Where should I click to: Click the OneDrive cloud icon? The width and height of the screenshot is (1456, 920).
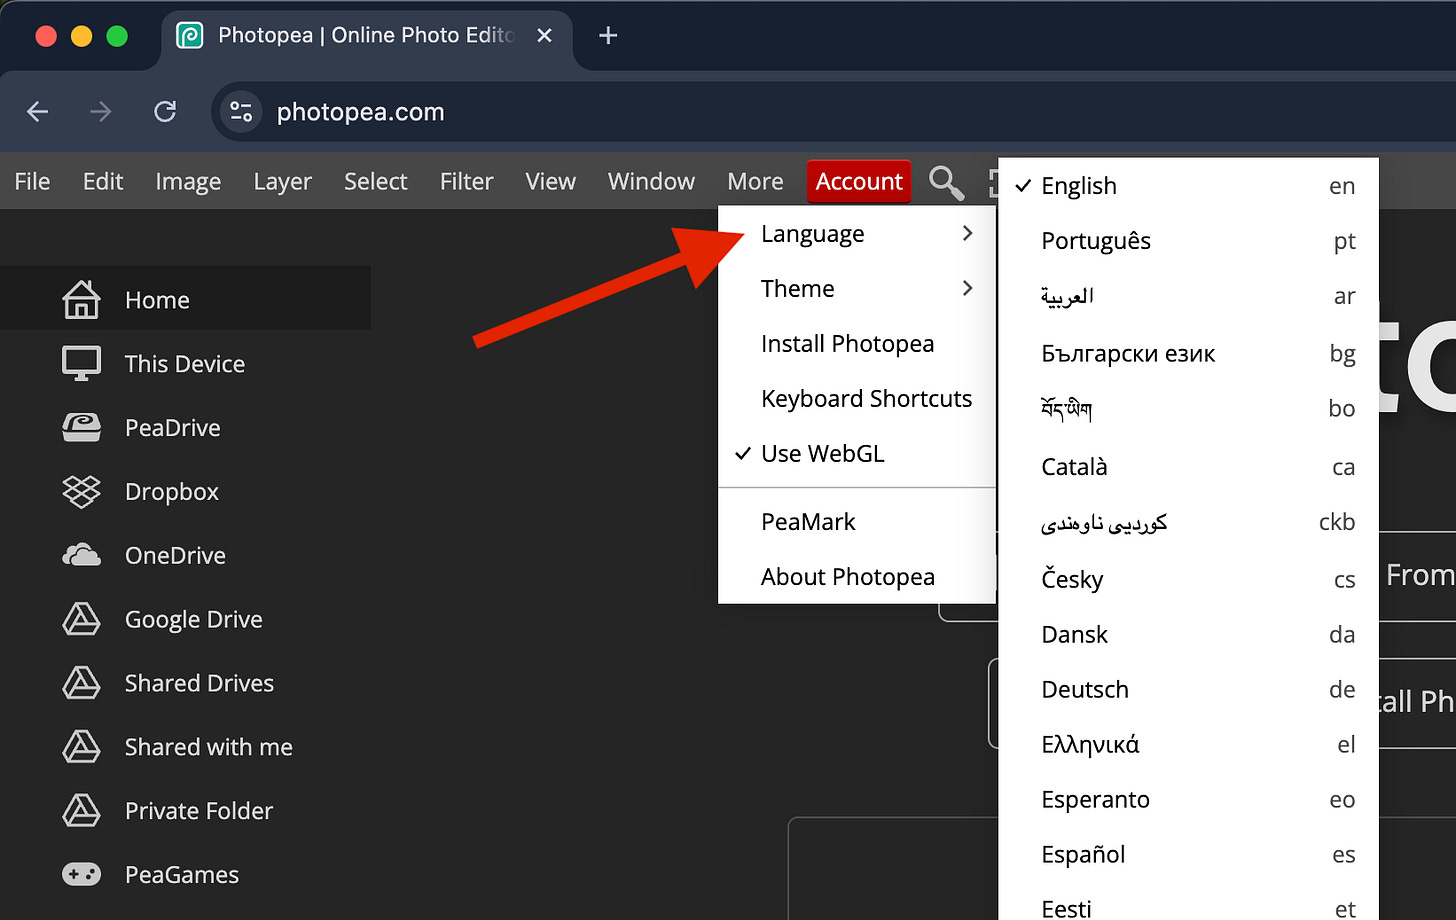81,555
